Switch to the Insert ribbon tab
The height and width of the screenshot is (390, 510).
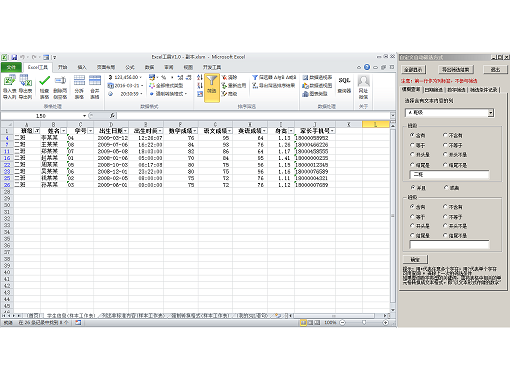coord(82,67)
